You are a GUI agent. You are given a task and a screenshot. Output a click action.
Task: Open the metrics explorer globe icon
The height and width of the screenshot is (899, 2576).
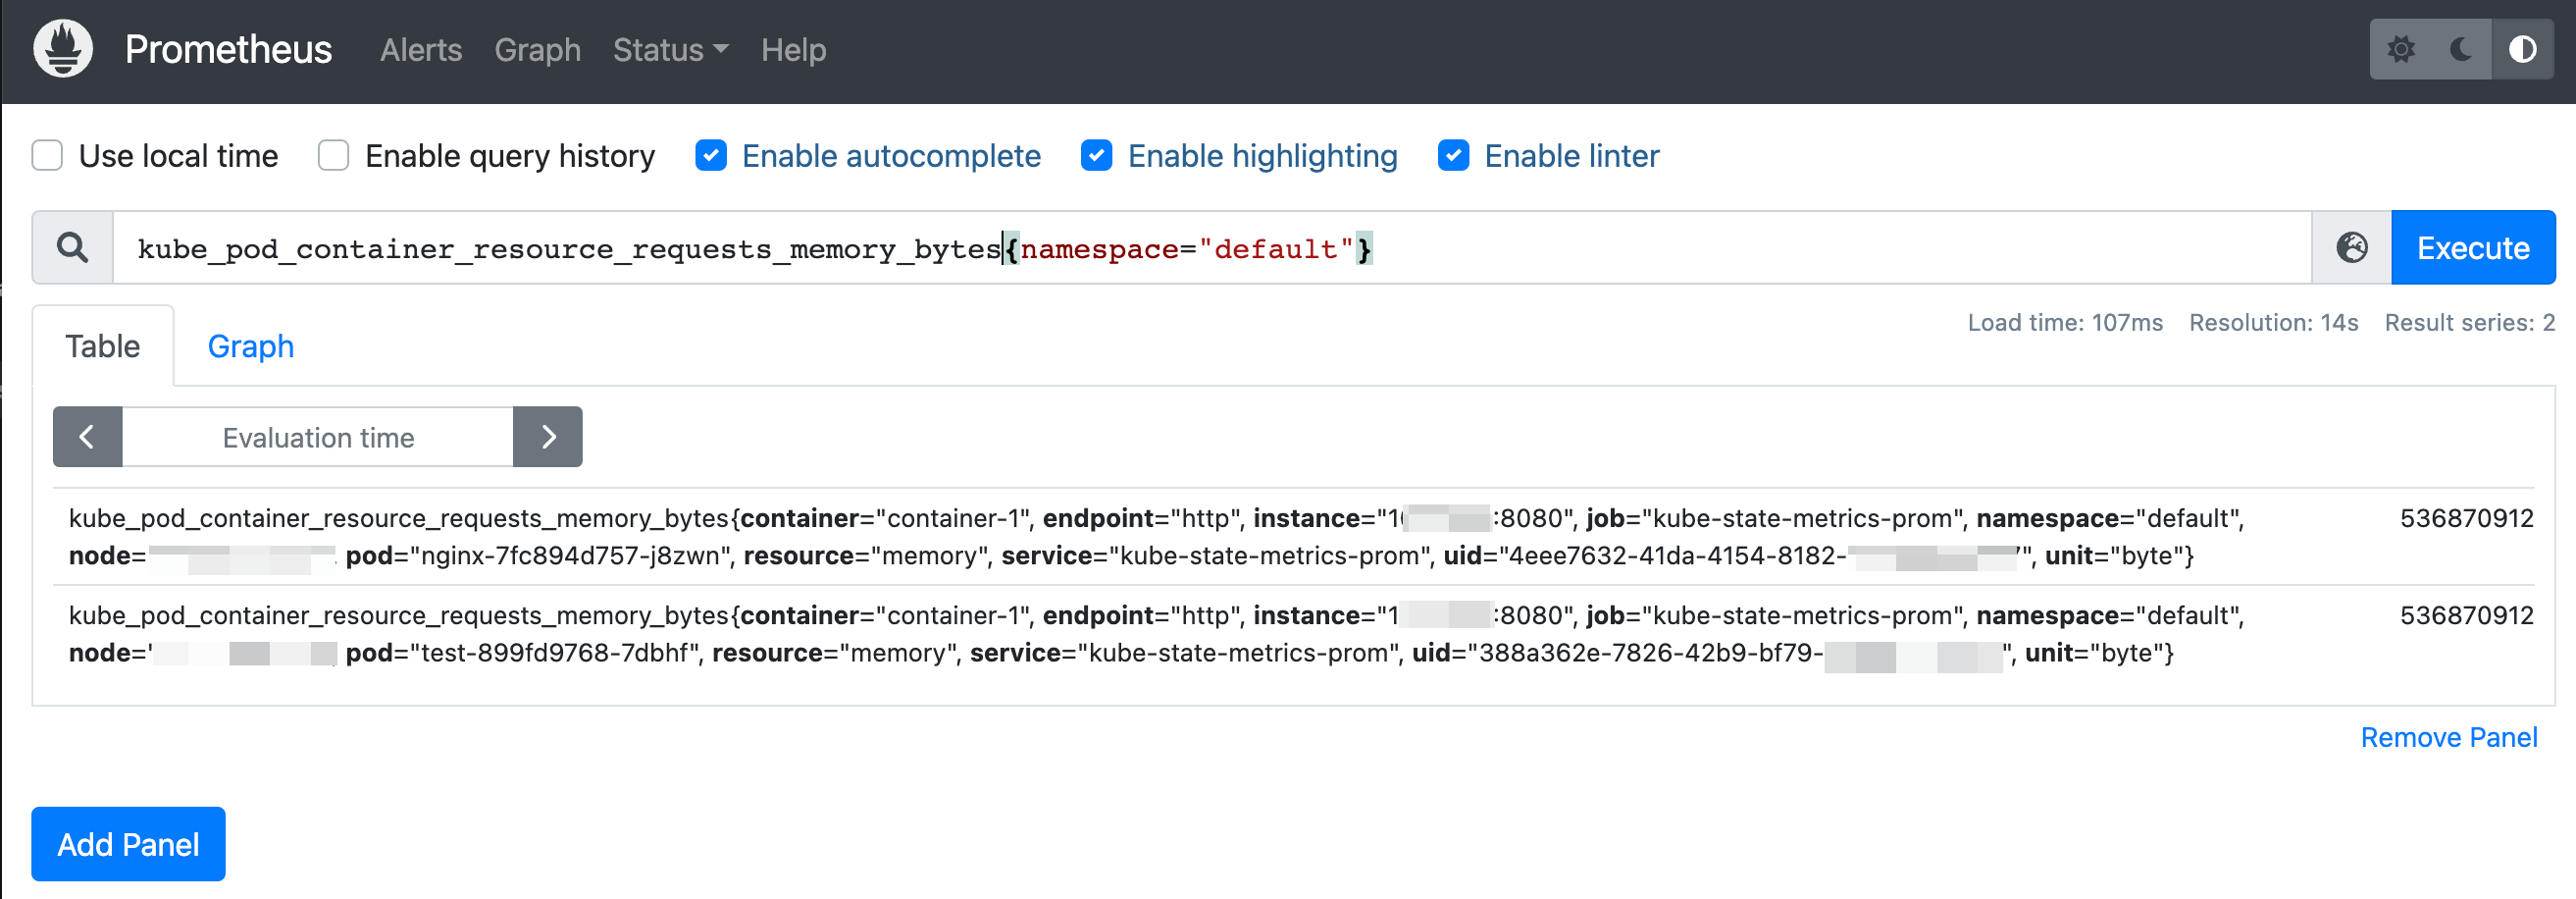2351,247
